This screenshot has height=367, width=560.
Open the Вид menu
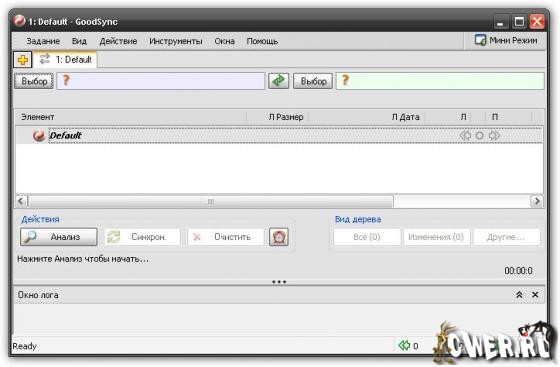79,41
